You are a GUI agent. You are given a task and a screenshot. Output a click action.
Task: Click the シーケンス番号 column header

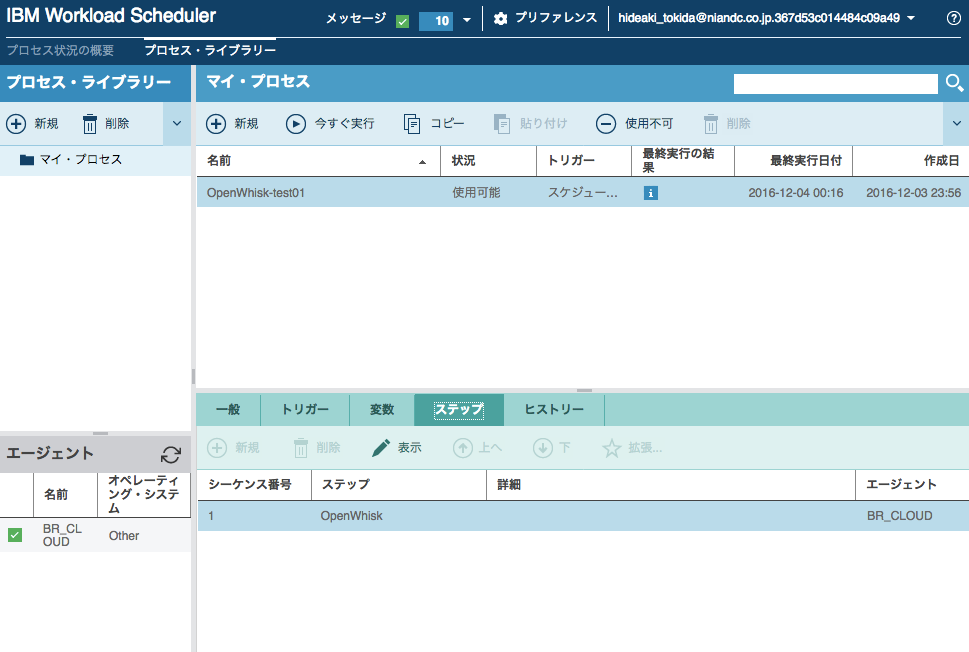click(x=250, y=485)
